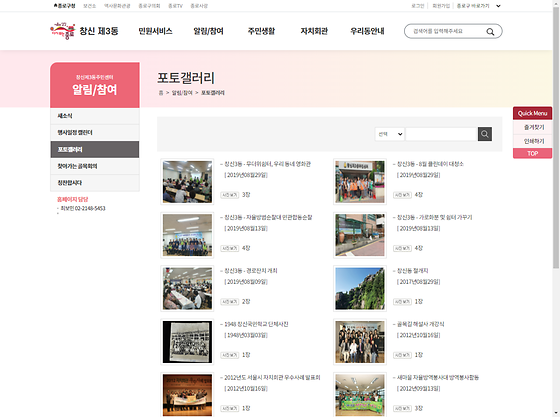
Task: Click the 알림/참여 breadcrumb link
Action: [182, 93]
